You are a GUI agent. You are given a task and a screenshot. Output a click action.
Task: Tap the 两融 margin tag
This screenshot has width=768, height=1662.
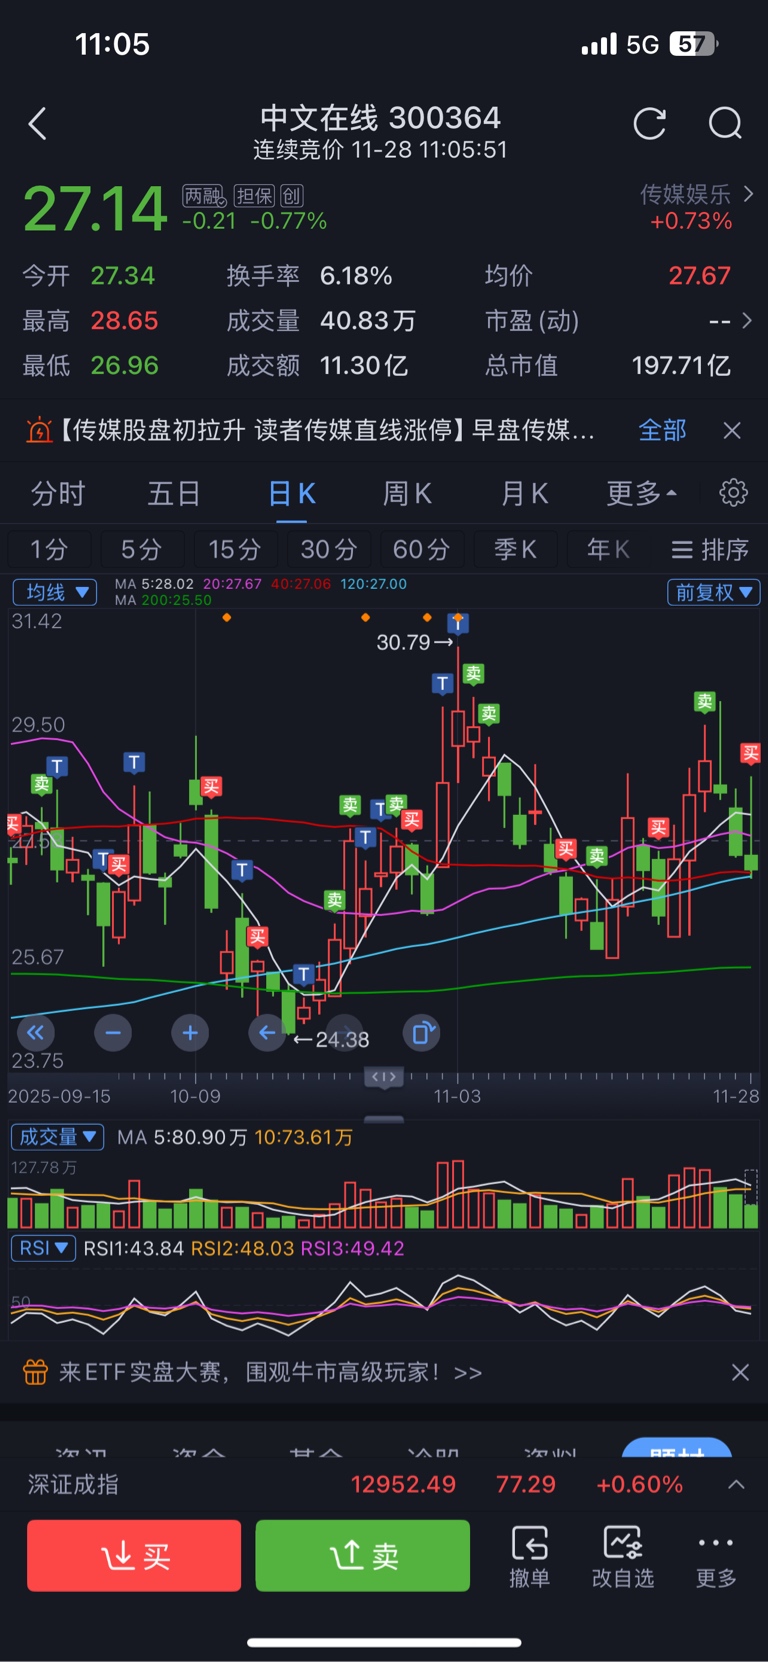click(204, 196)
